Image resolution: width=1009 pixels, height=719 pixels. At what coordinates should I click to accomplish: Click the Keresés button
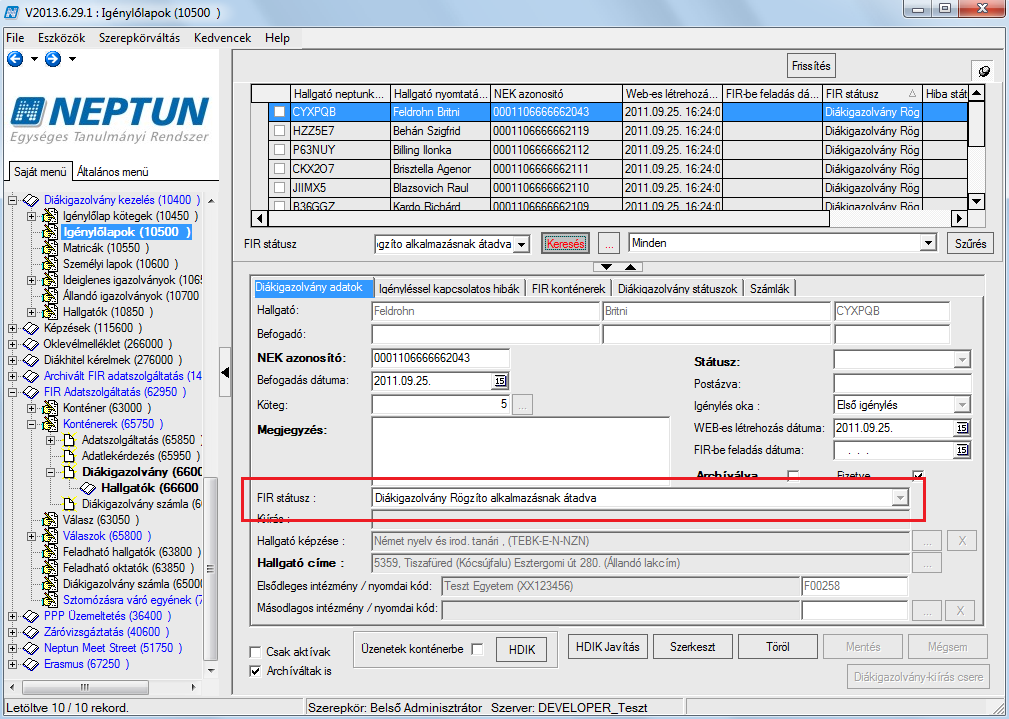566,244
